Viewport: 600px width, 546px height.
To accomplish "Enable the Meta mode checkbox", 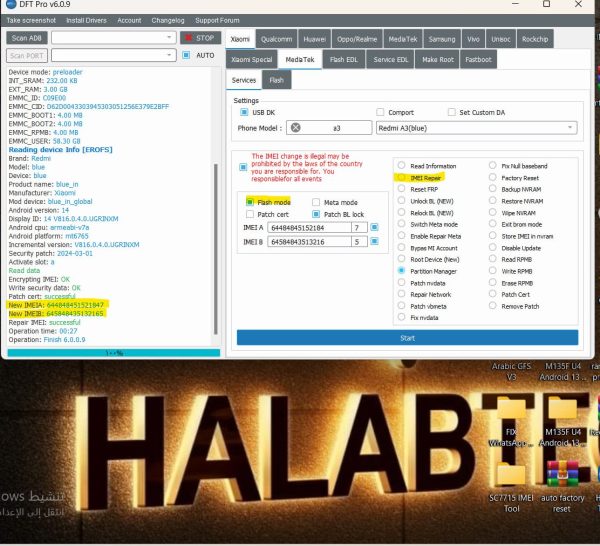I will pyautogui.click(x=316, y=202).
